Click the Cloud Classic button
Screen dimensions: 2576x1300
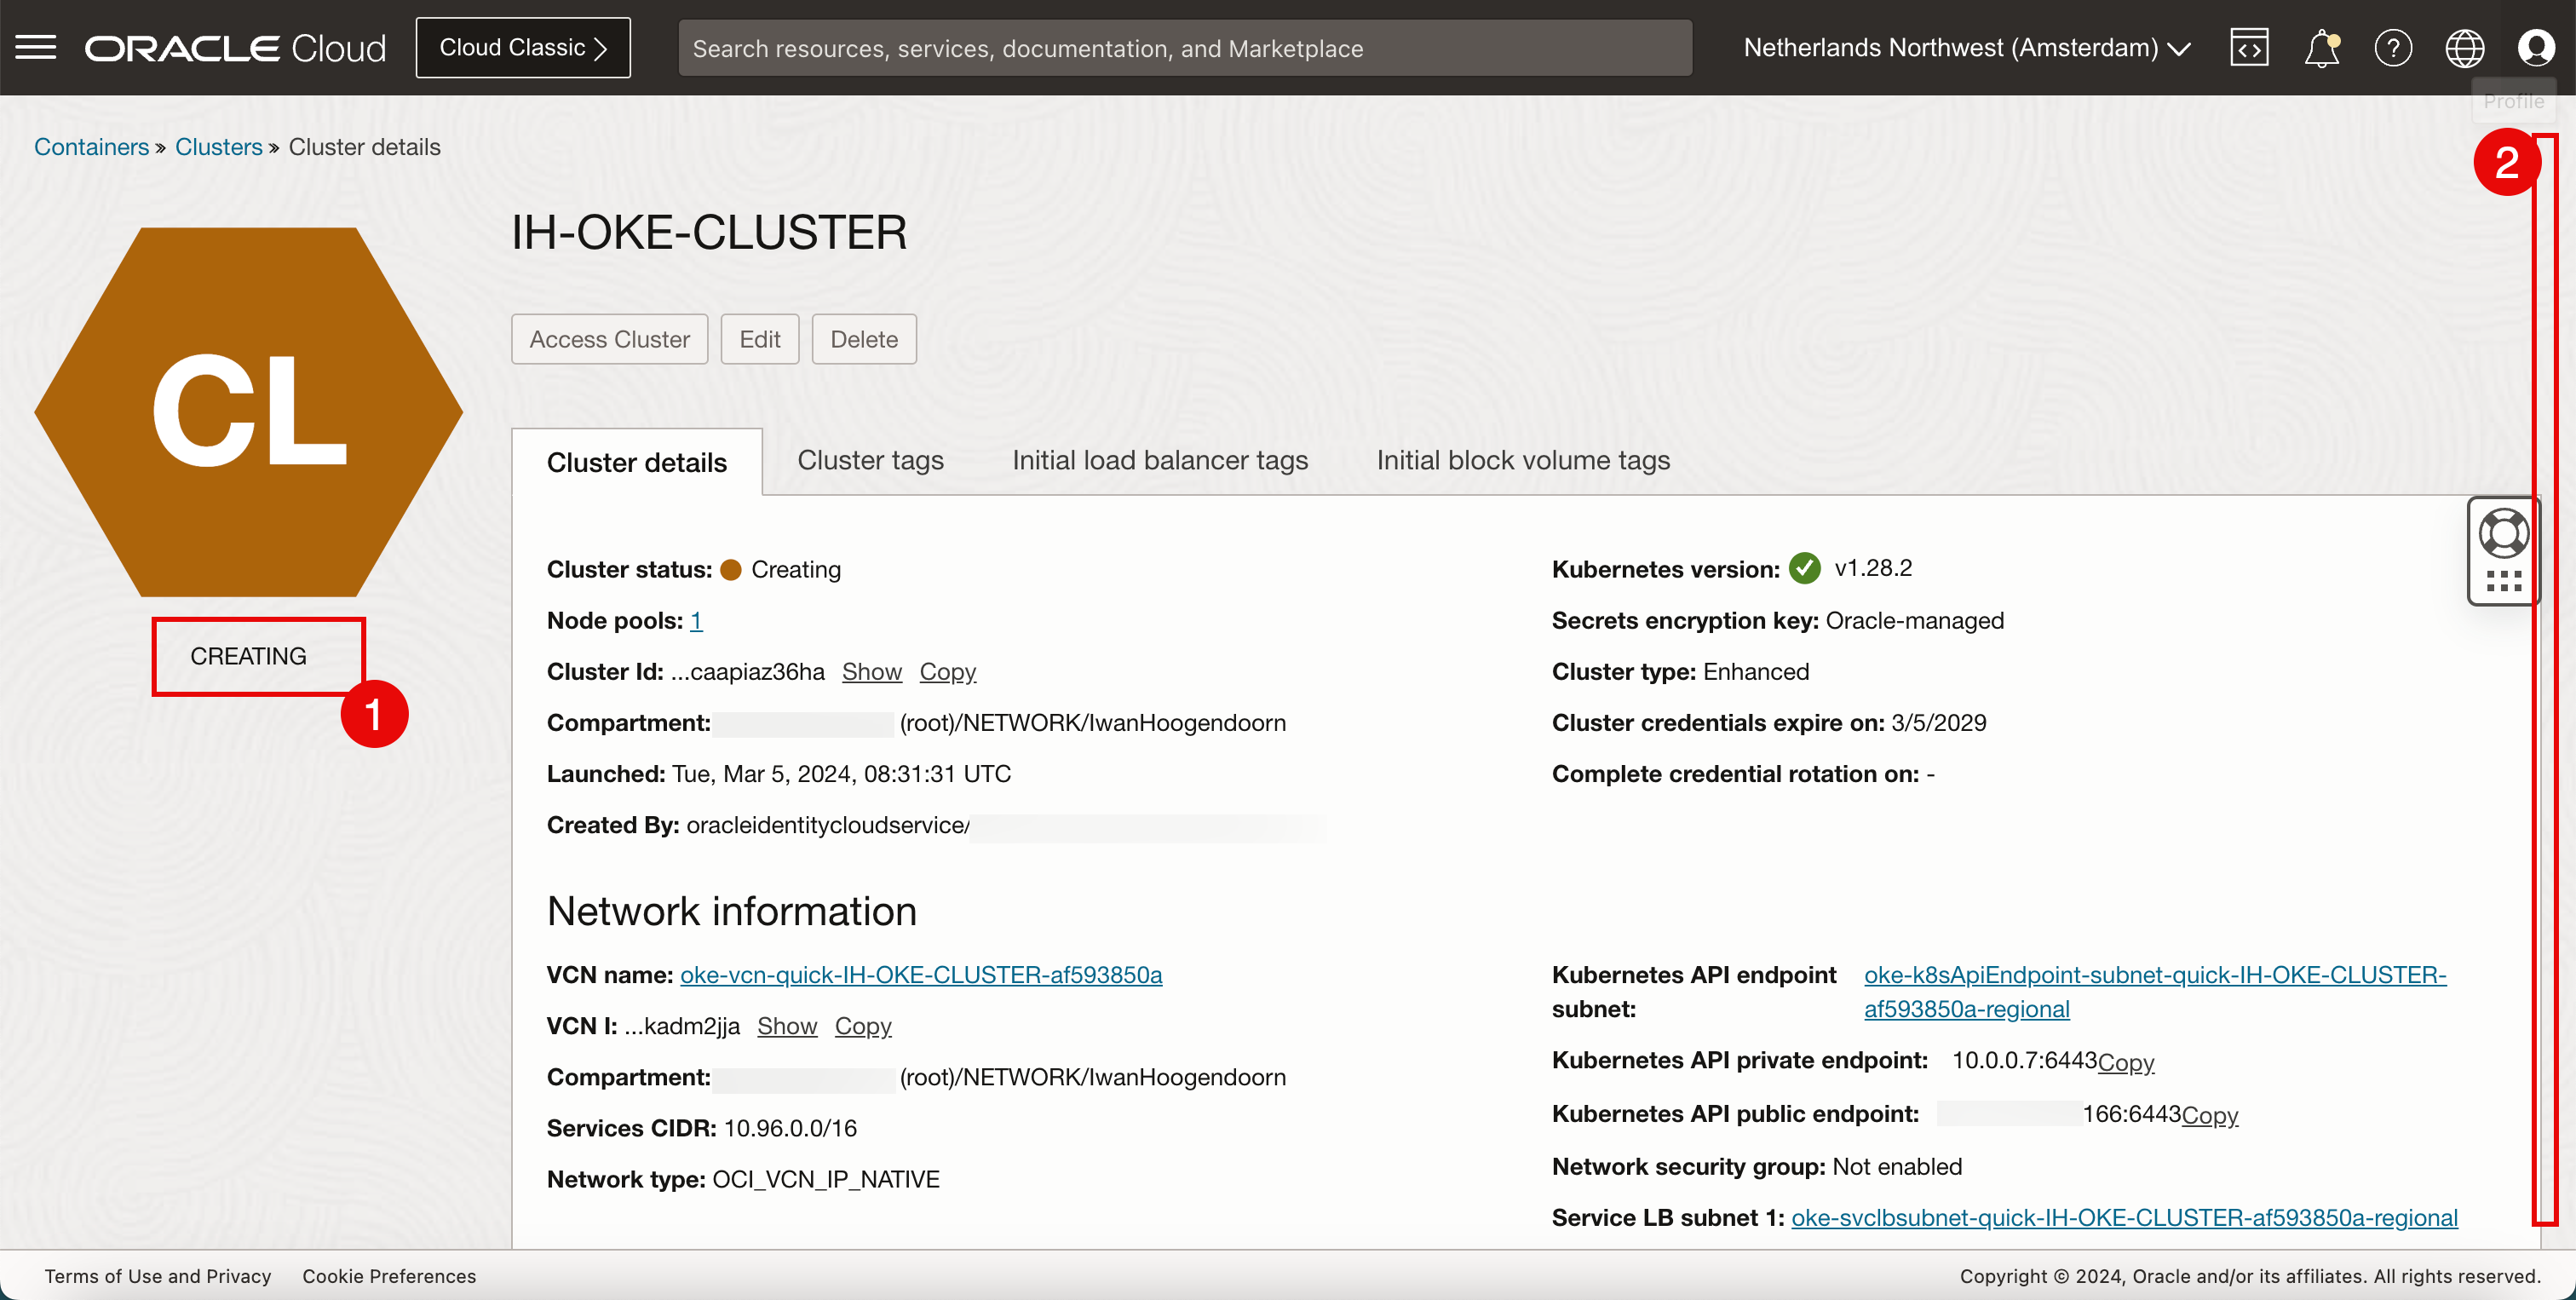pyautogui.click(x=523, y=47)
